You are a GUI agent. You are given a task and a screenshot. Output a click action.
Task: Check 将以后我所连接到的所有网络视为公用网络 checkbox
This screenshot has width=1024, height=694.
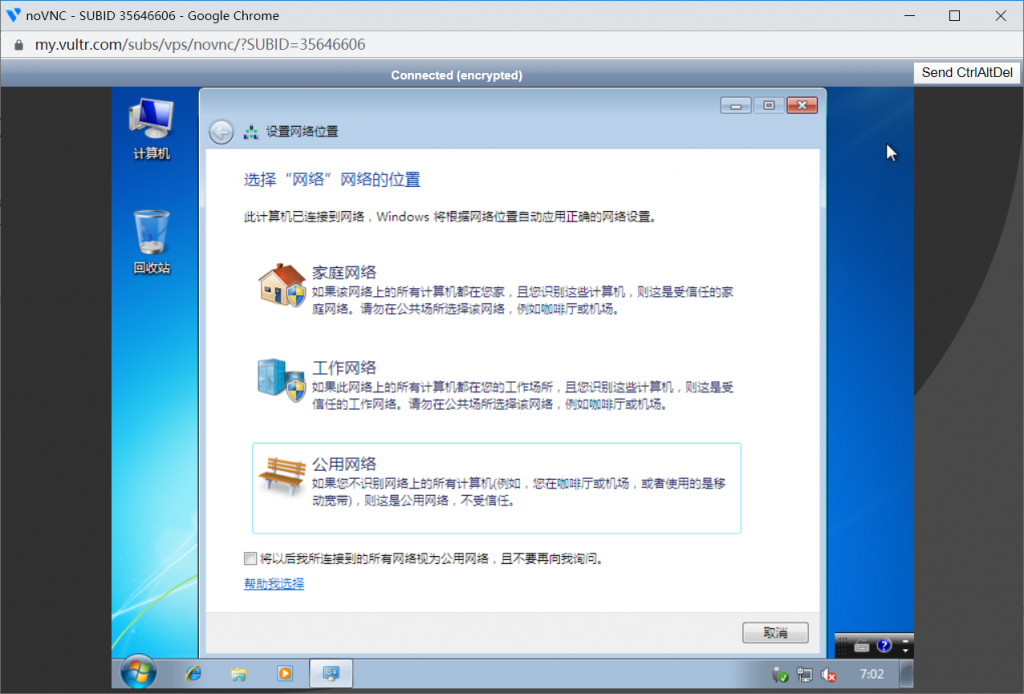(x=250, y=558)
